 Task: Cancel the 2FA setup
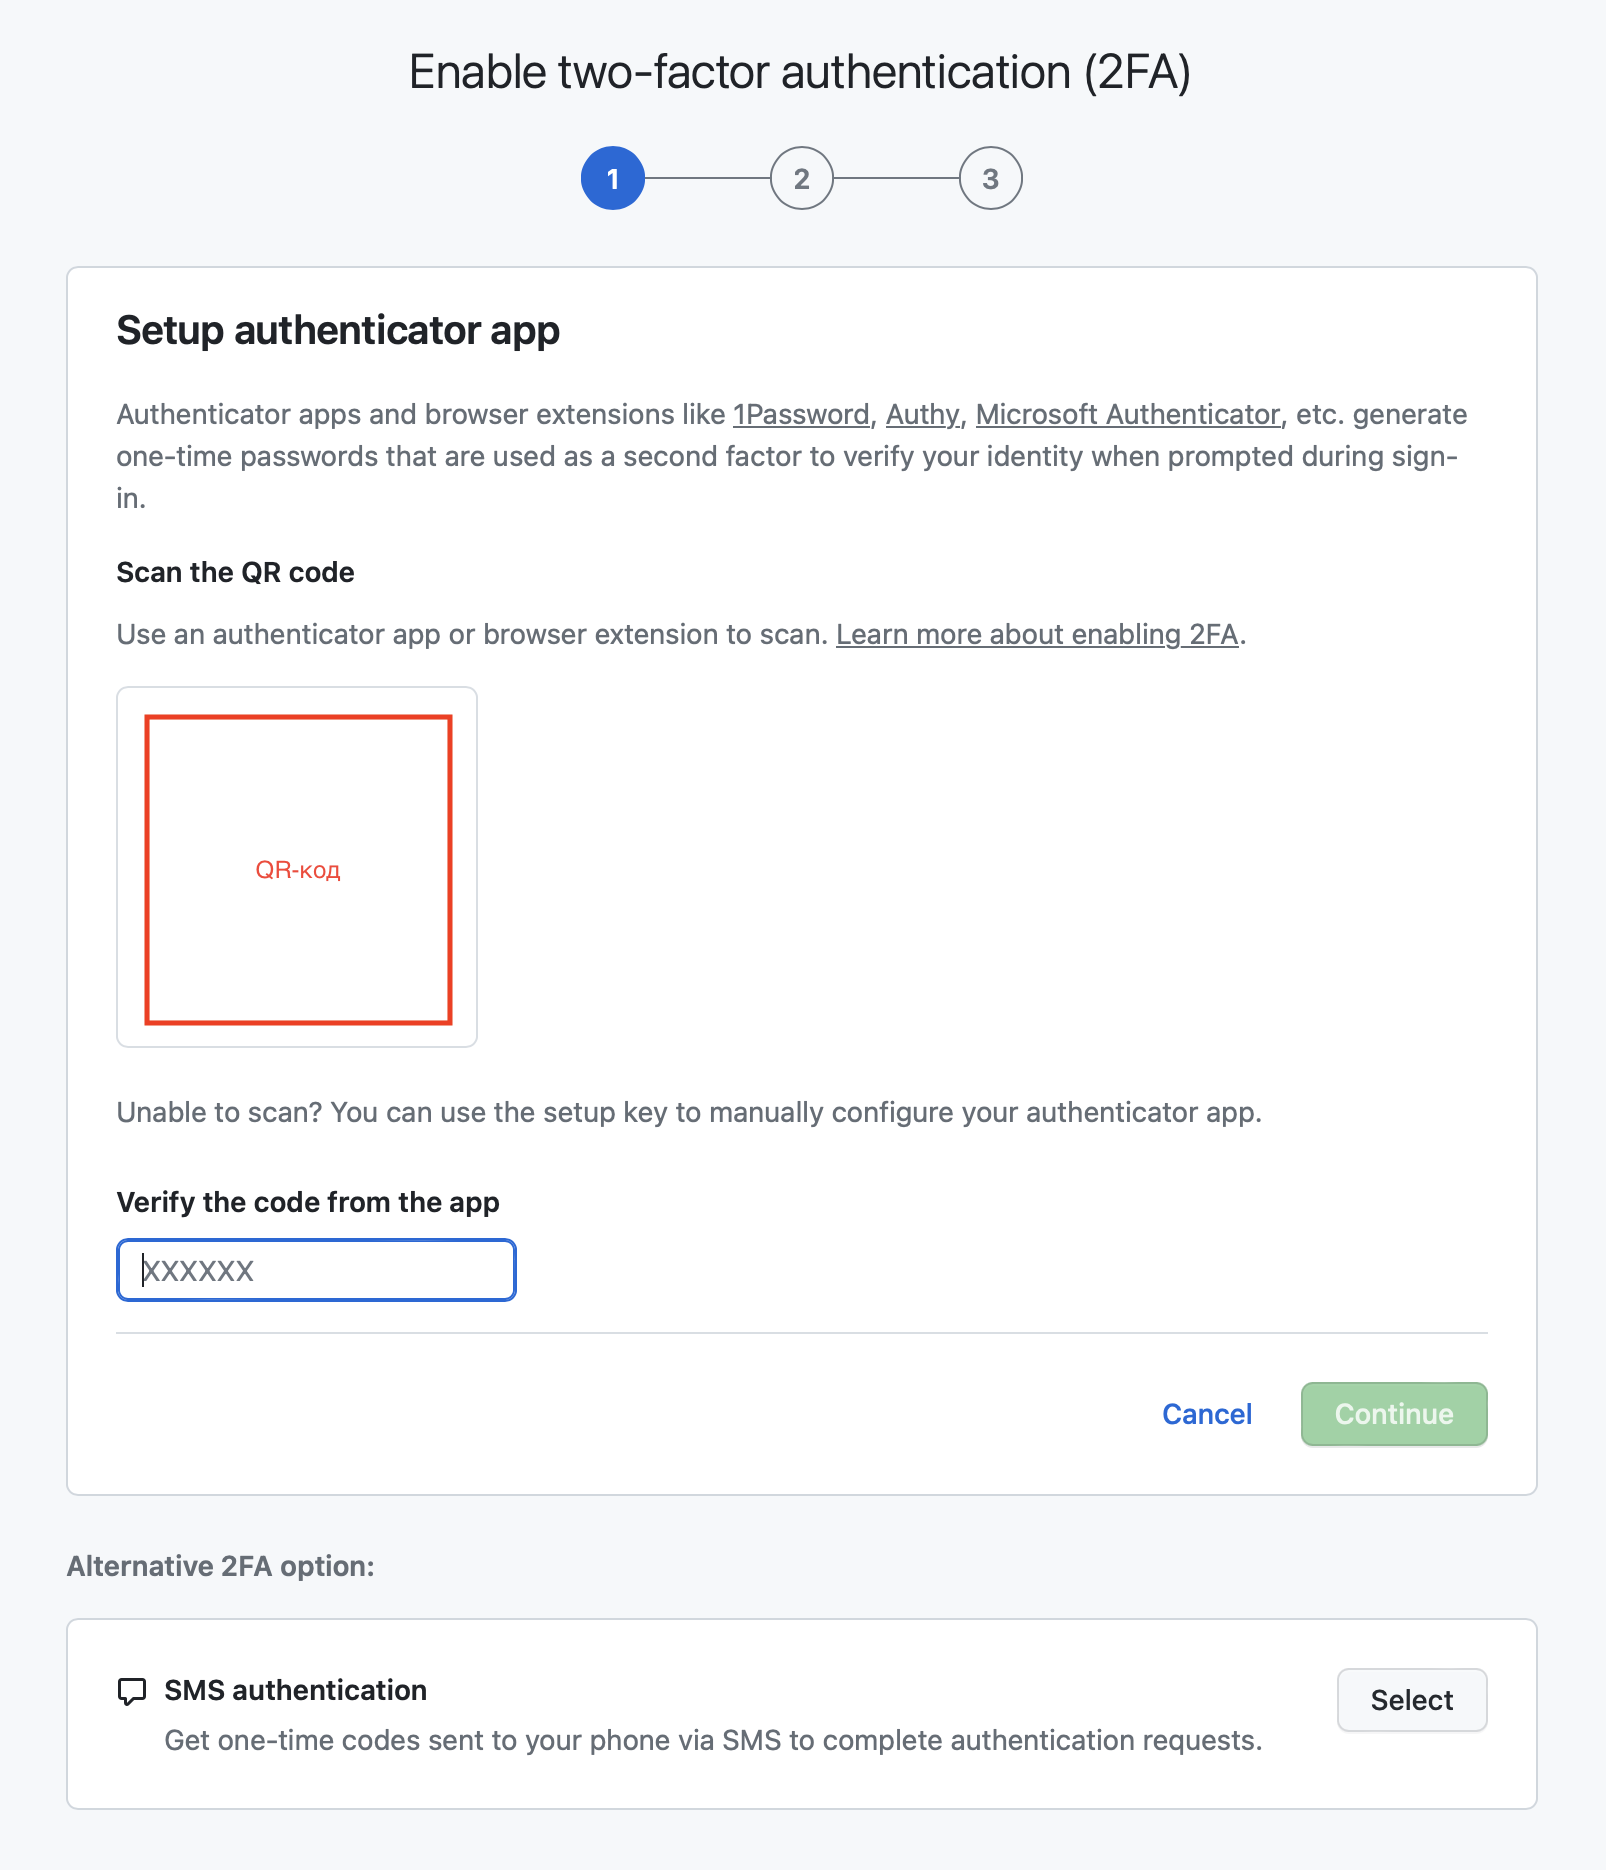click(x=1207, y=1414)
